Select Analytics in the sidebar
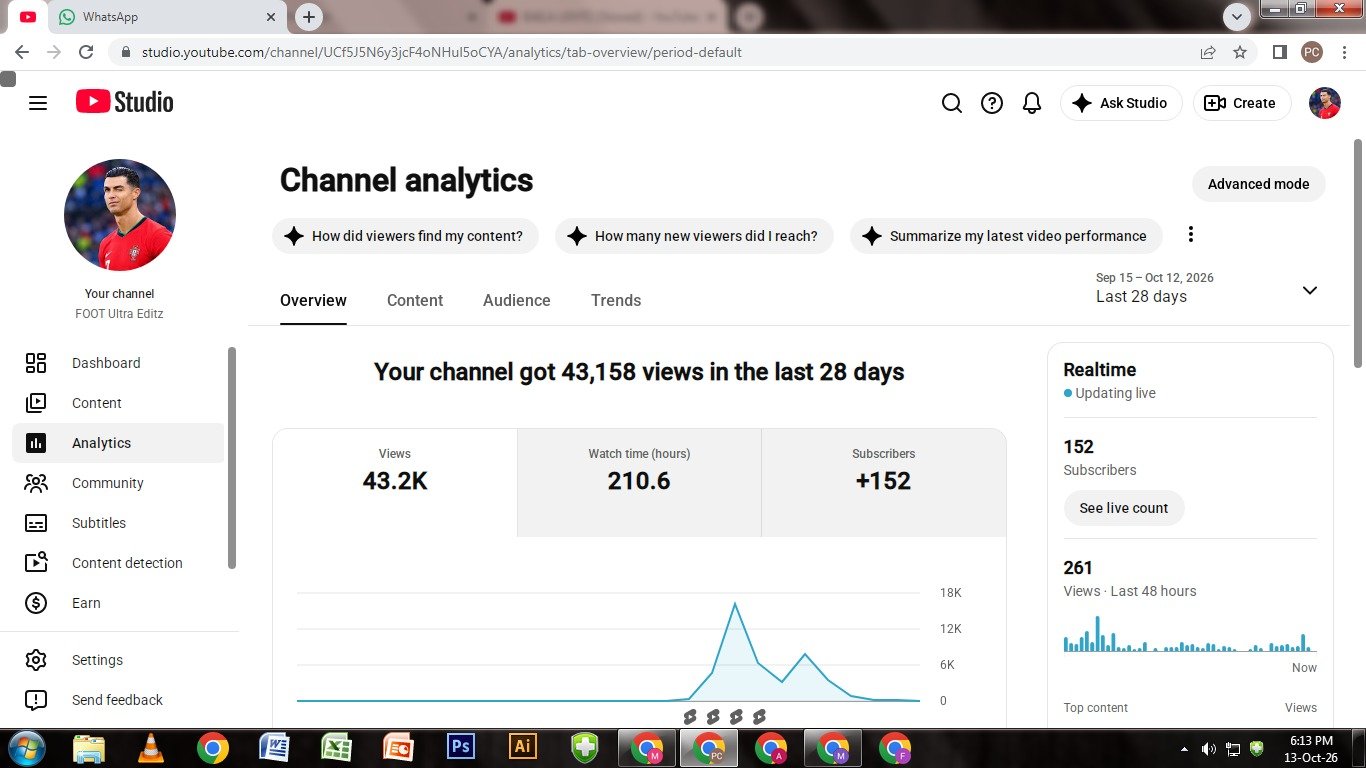This screenshot has width=1366, height=768. click(x=118, y=443)
